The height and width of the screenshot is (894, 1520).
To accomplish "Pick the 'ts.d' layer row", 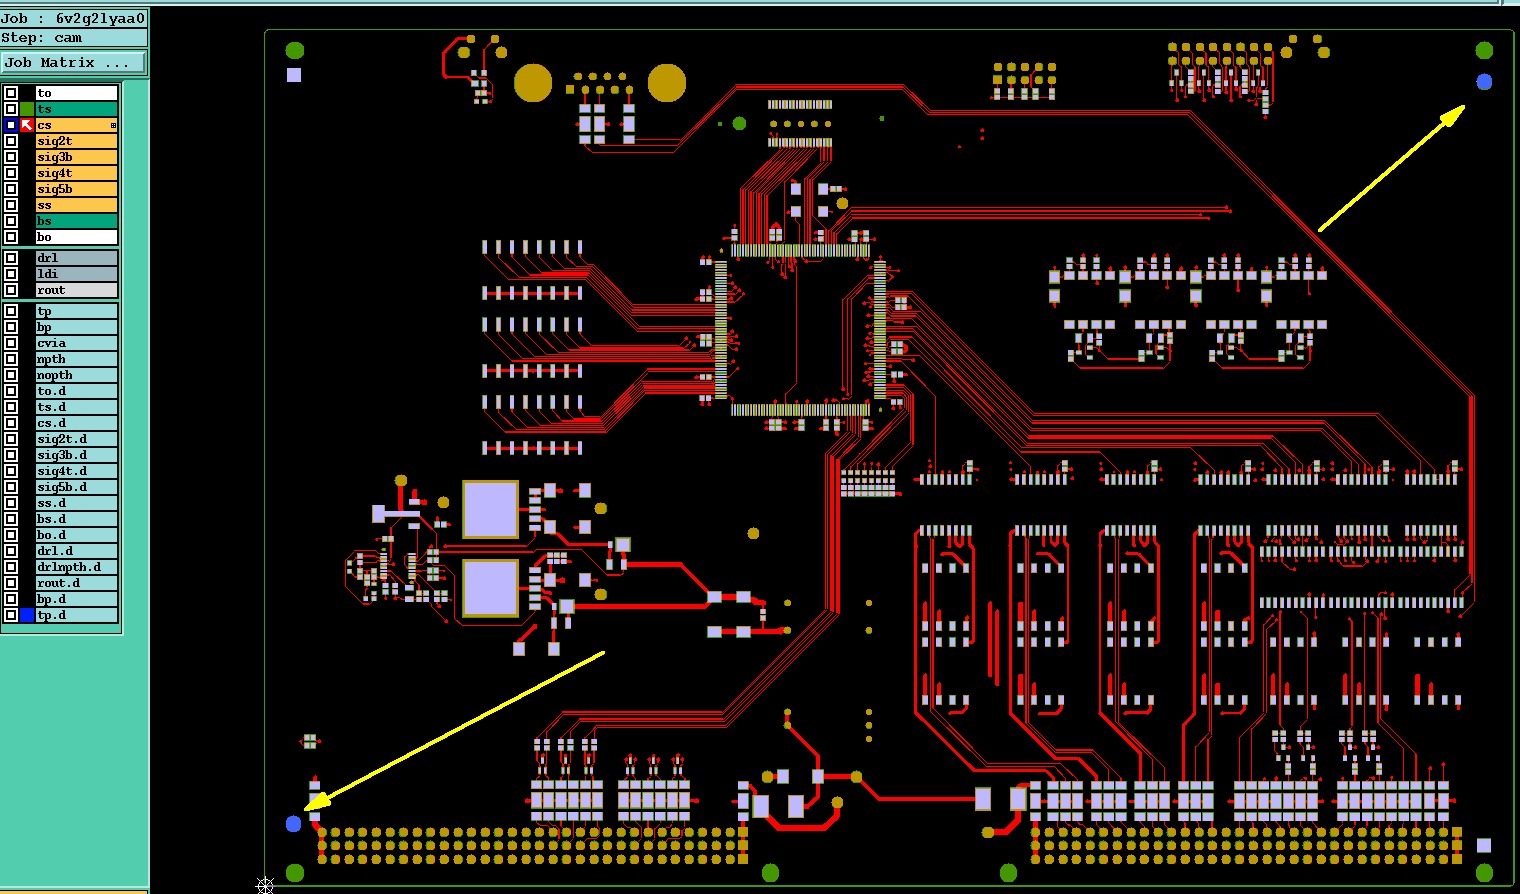I will [77, 407].
